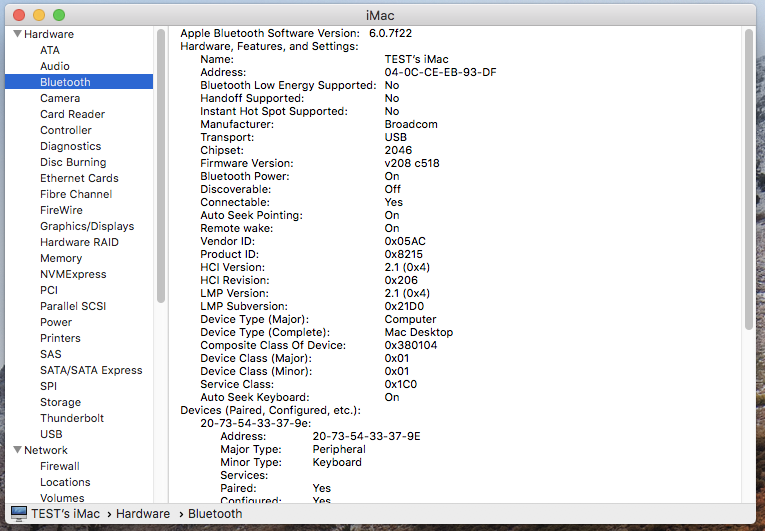Click the Minor Type value Keyboard
This screenshot has width=765, height=531.
pos(337,462)
